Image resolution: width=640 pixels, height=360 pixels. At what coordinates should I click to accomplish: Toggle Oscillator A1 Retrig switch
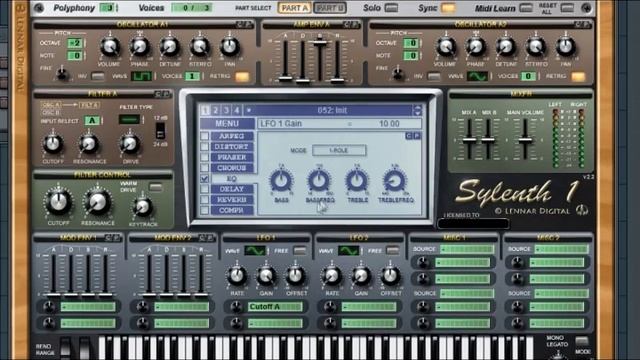click(x=242, y=76)
